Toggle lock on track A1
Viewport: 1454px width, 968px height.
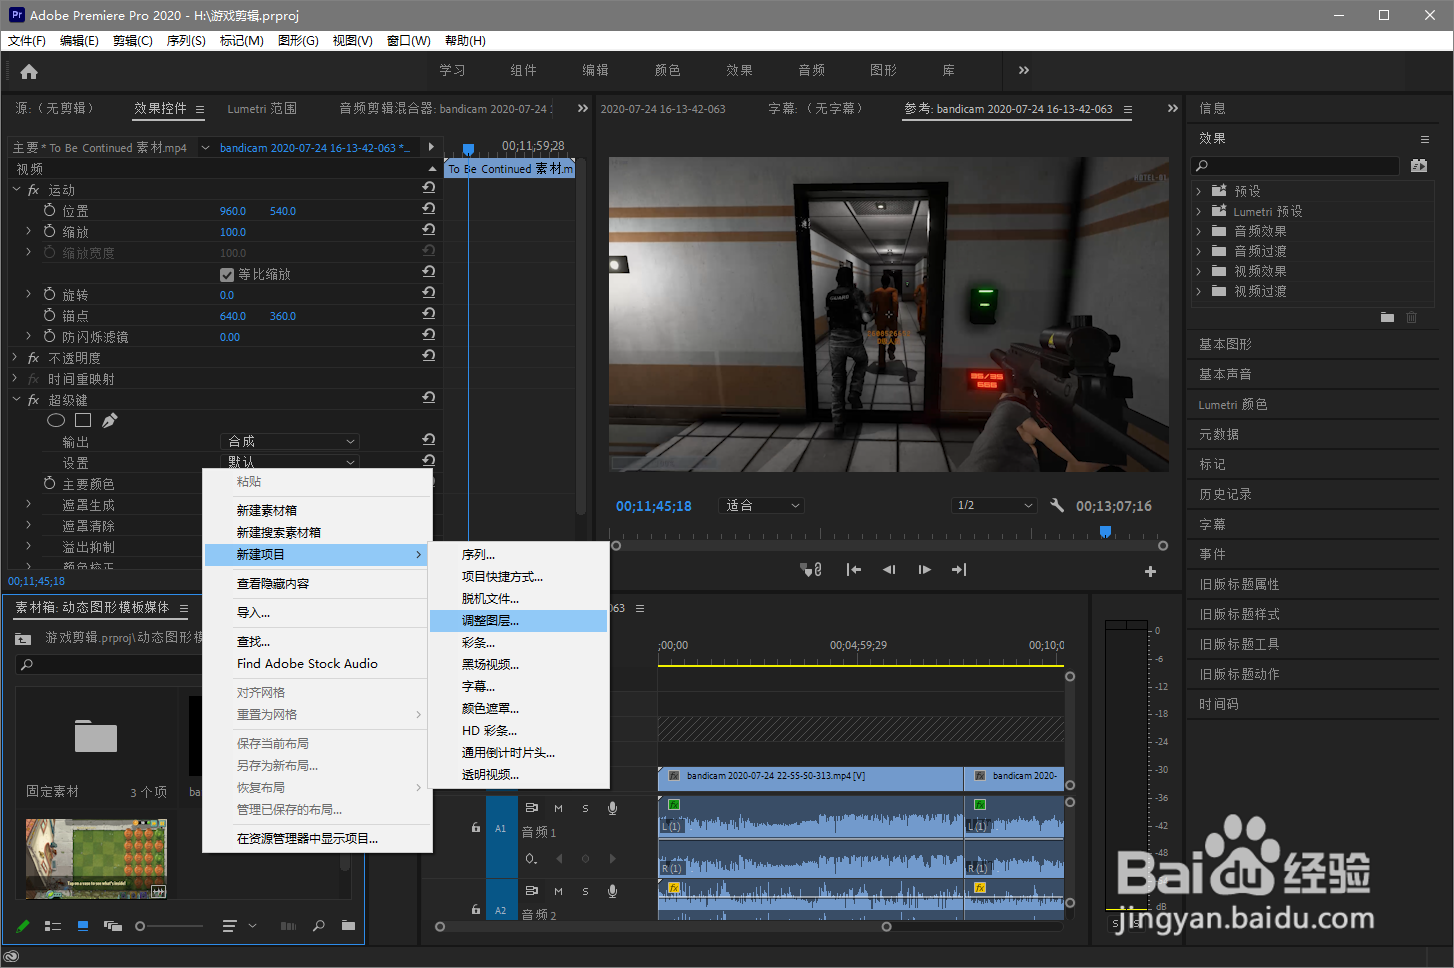click(x=476, y=827)
